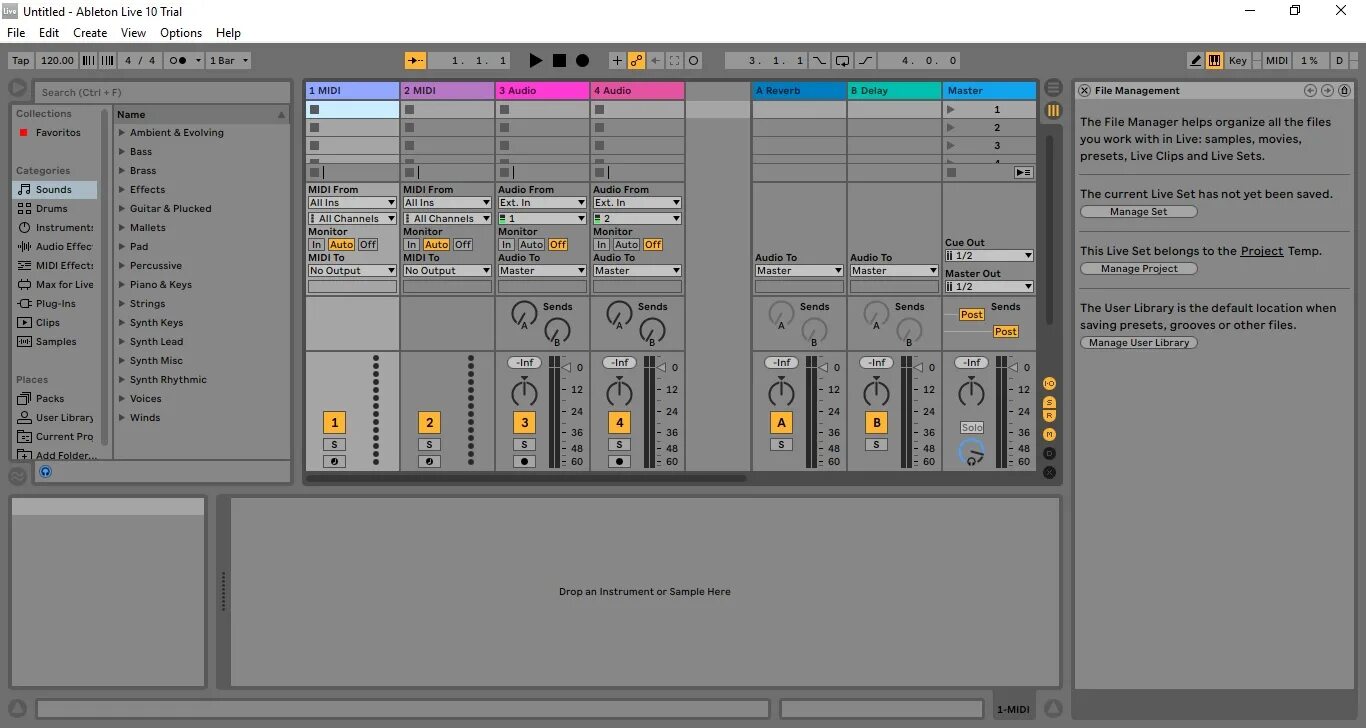Click the Manage Set button

click(1138, 212)
